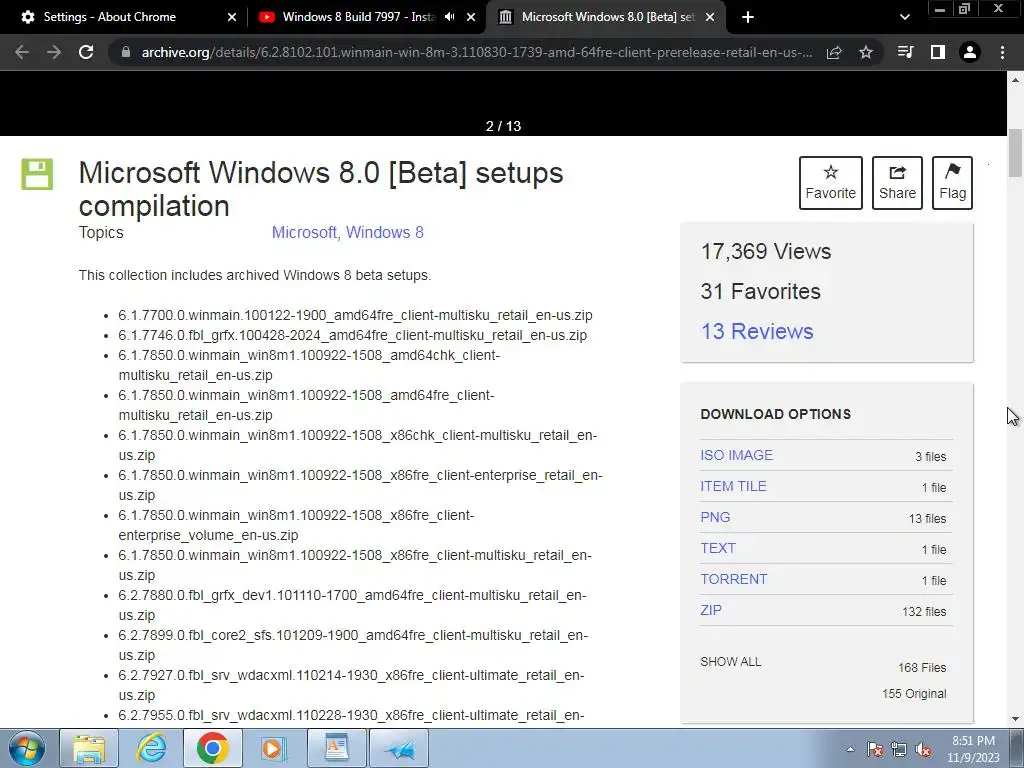Download the TORRENT file

[733, 579]
